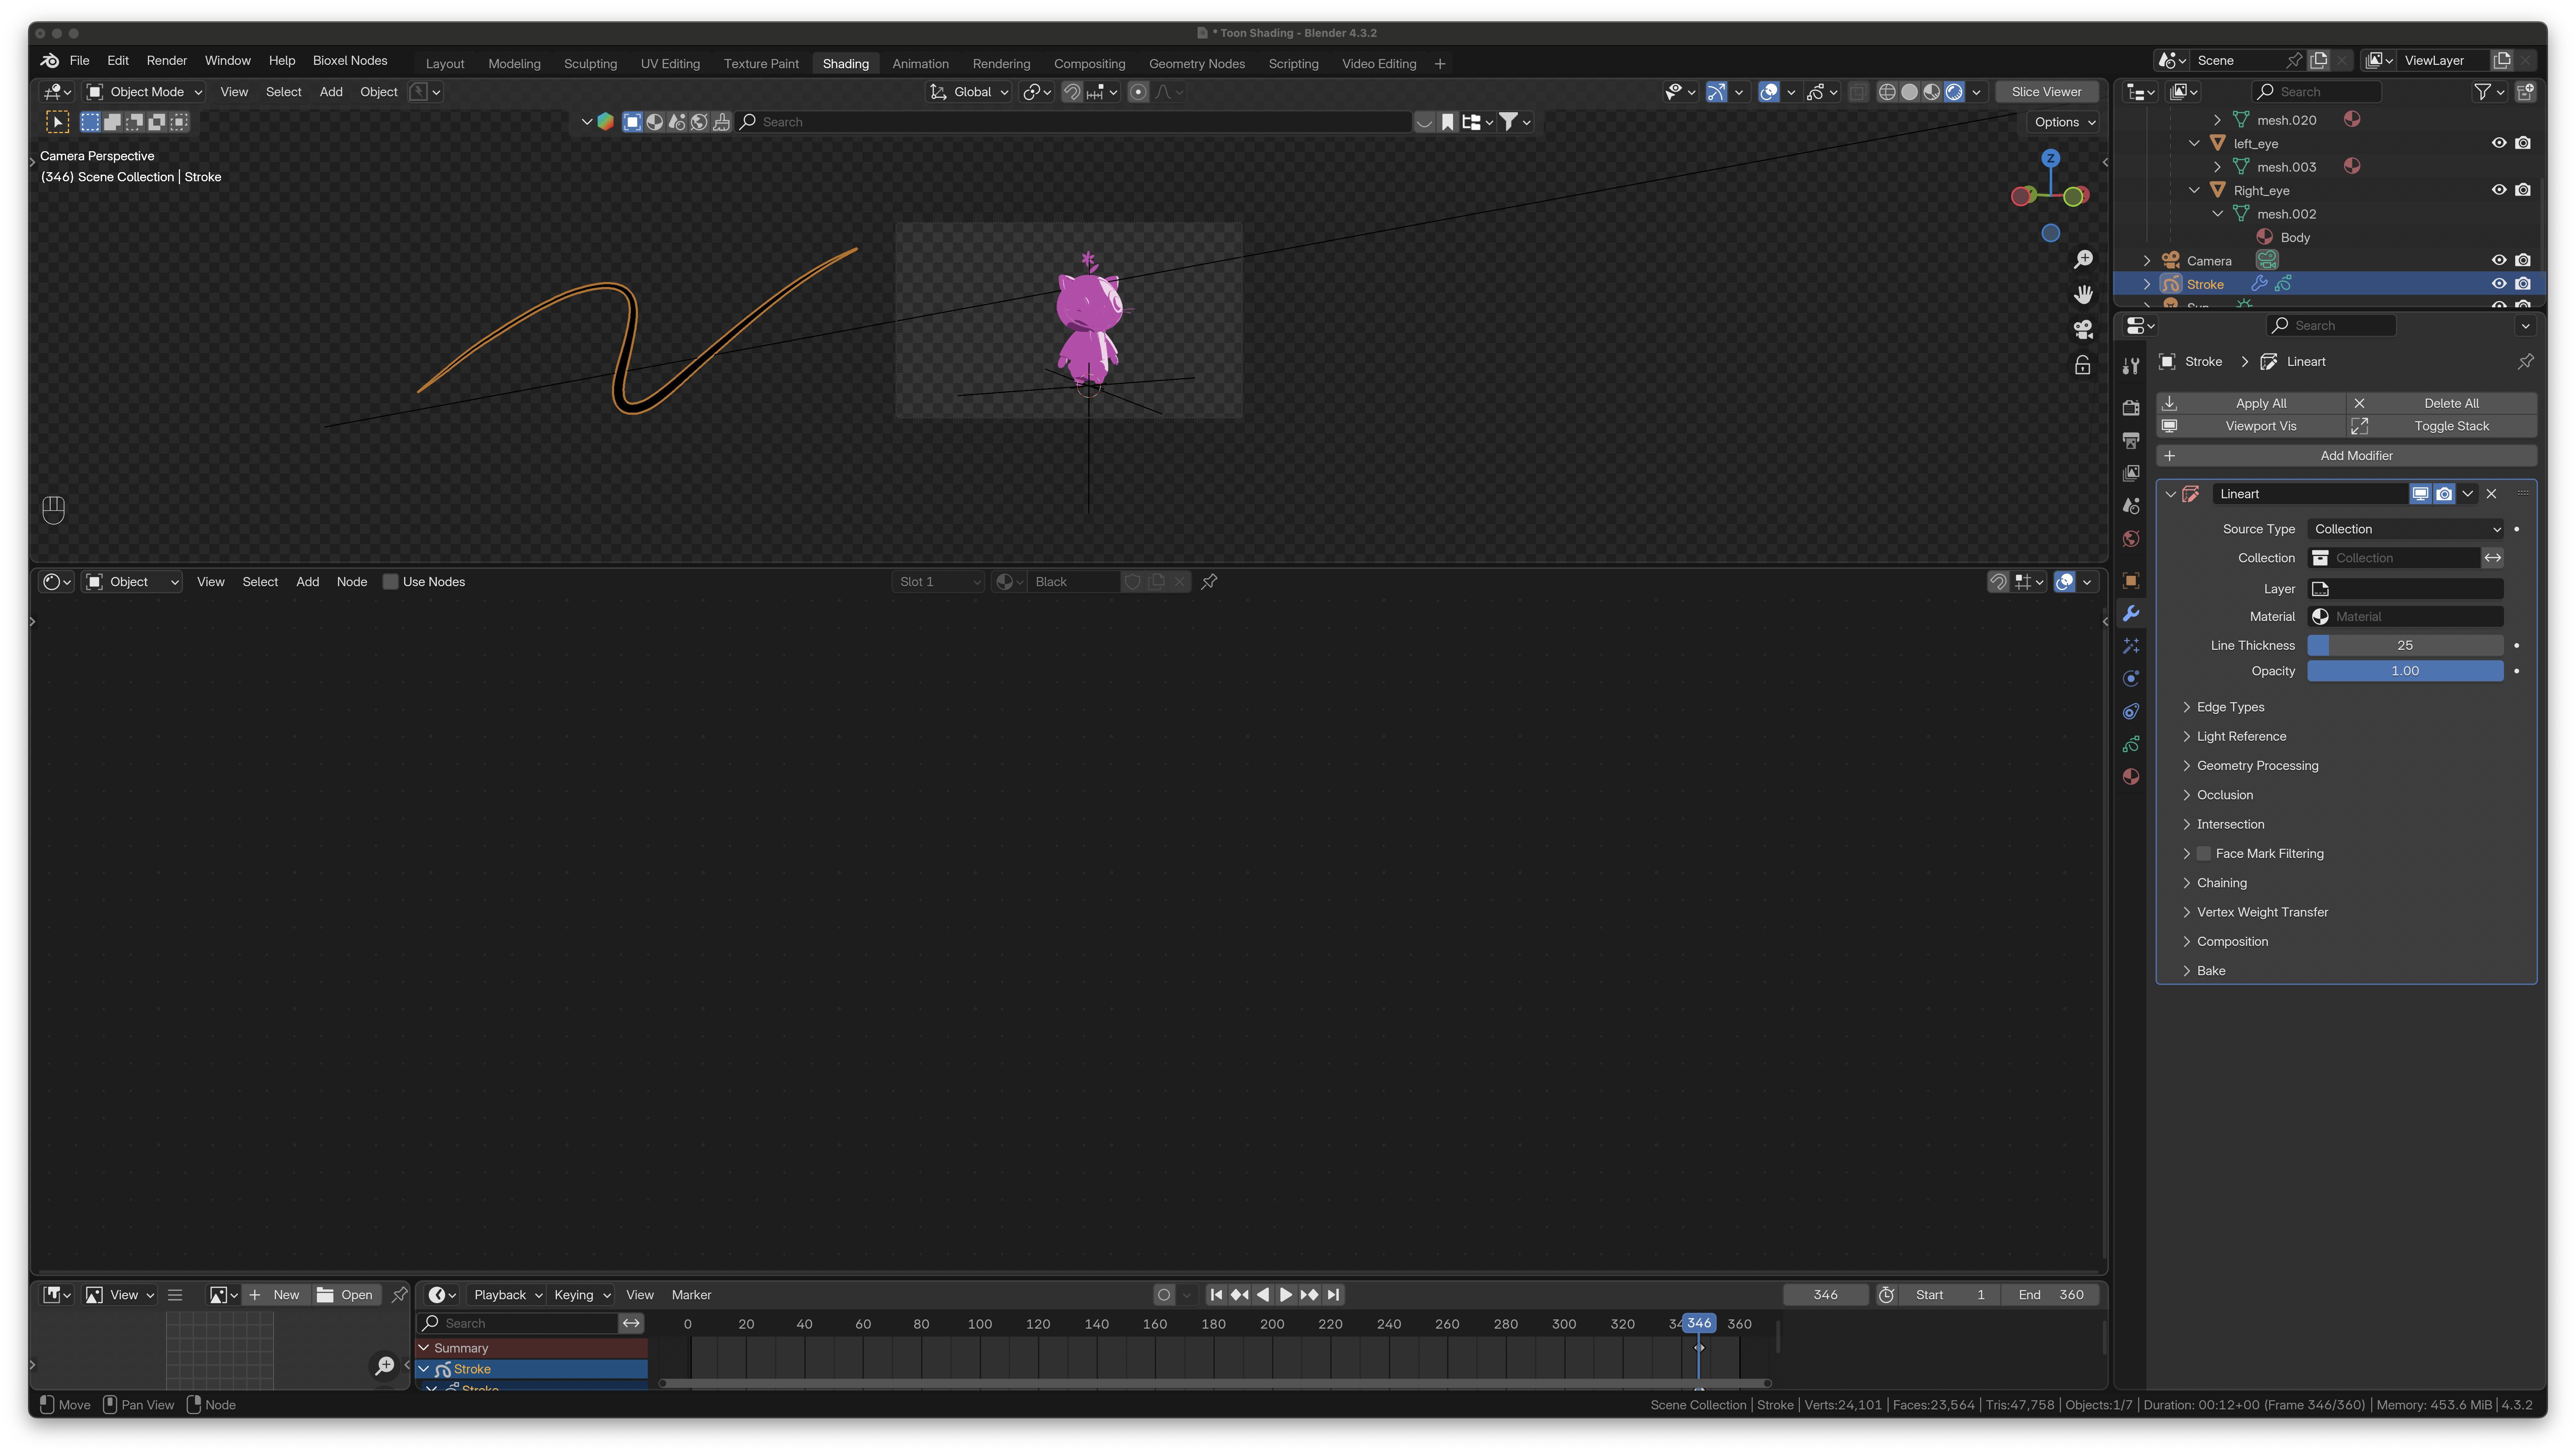Open the Modifiers wrench properties tab
The width and height of the screenshot is (2576, 1453).
[2131, 614]
